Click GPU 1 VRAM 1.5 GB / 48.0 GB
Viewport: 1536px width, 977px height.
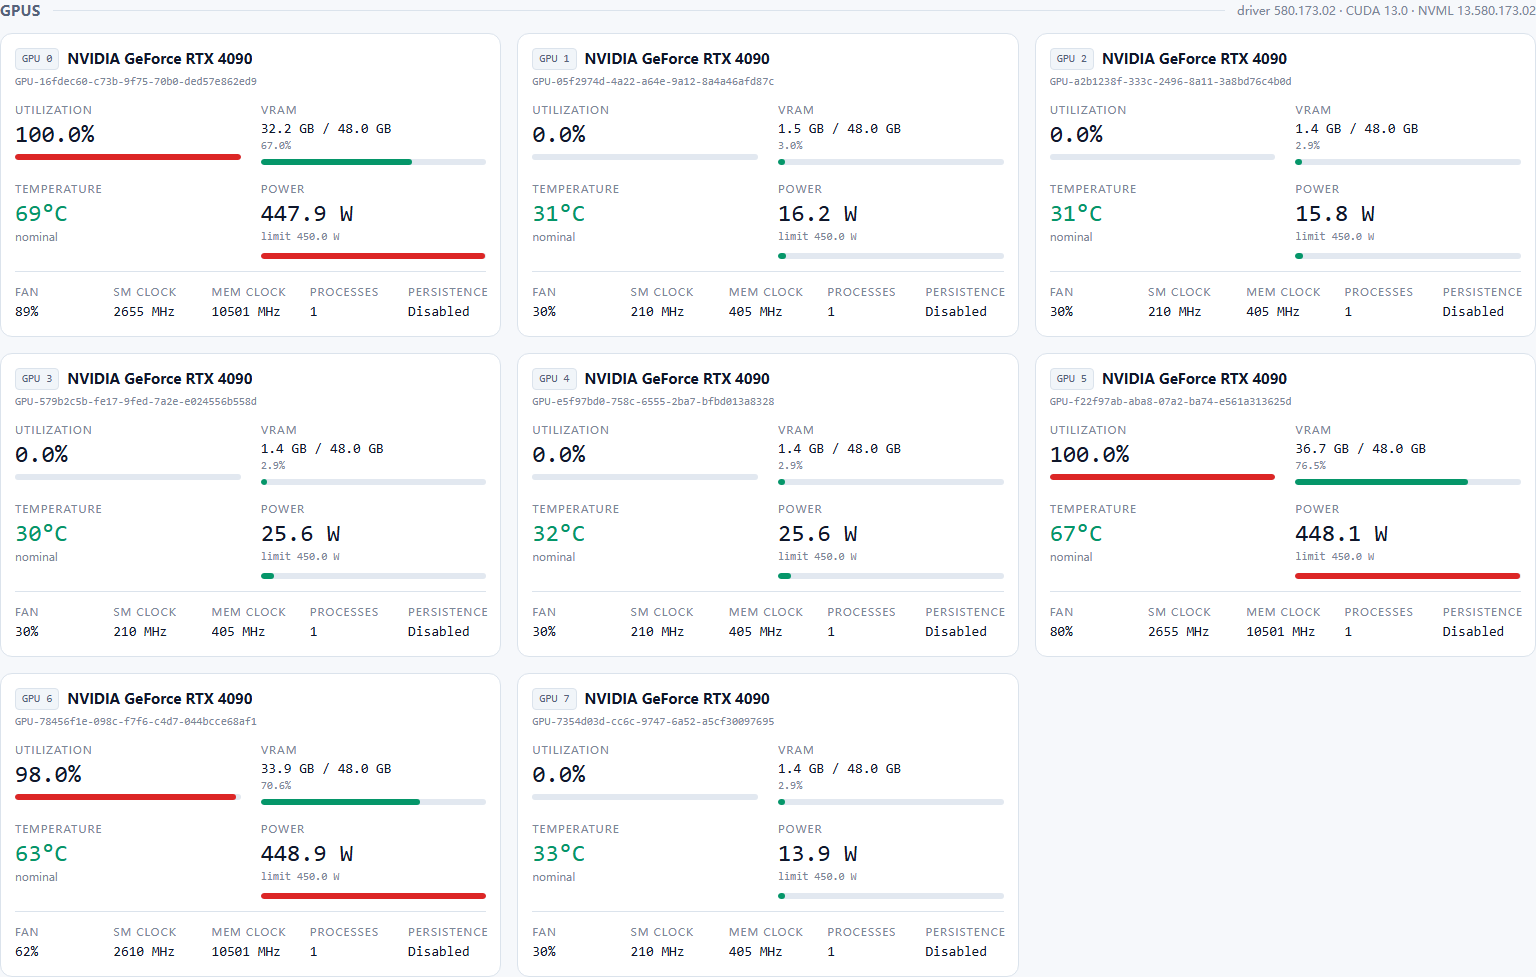coord(839,129)
